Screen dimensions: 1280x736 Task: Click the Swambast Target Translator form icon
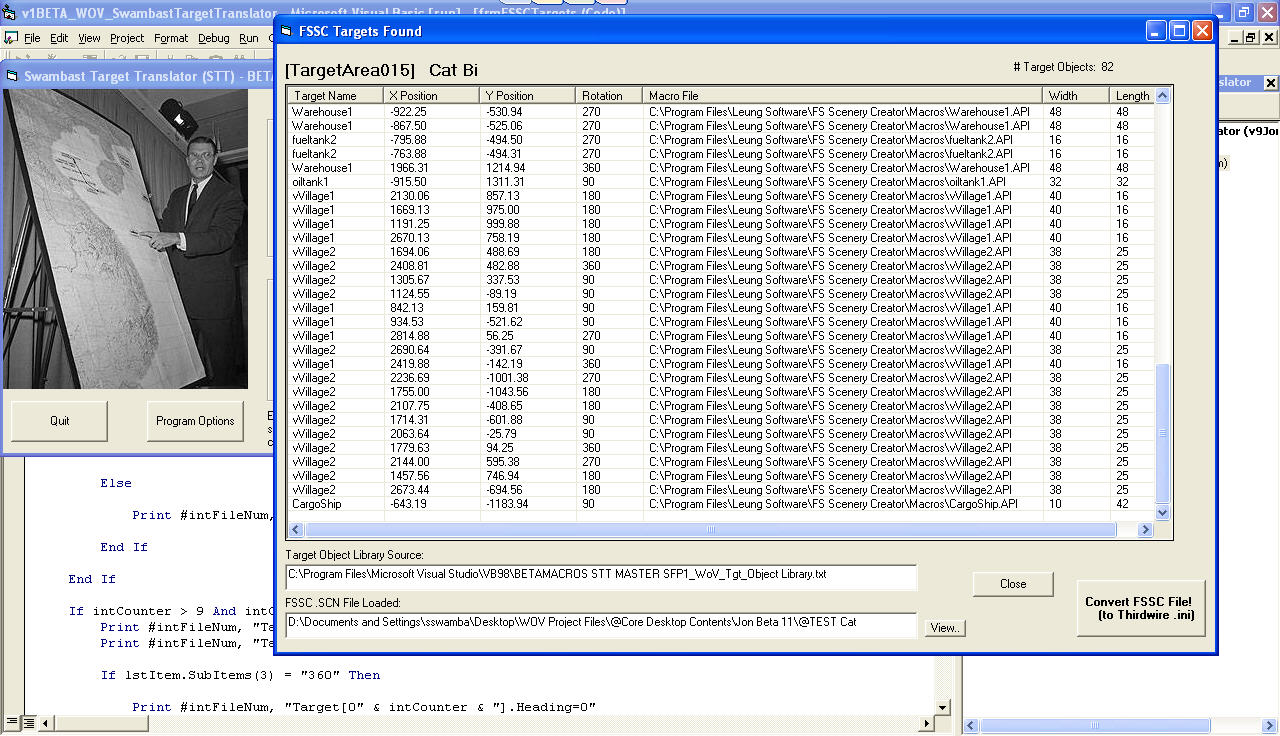coord(11,76)
